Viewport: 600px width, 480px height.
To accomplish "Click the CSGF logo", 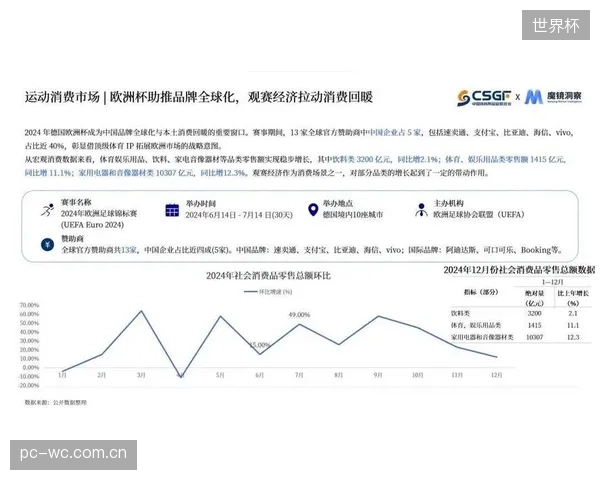I will click(x=484, y=98).
